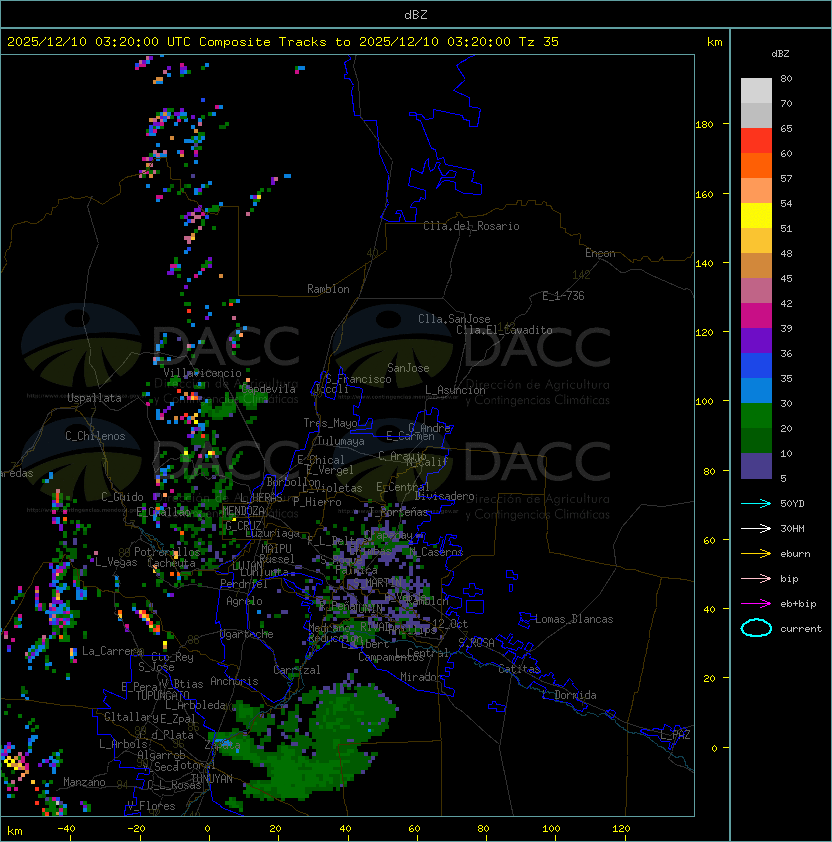Click the Manzano map label
The width and height of the screenshot is (832, 842).
(84, 782)
